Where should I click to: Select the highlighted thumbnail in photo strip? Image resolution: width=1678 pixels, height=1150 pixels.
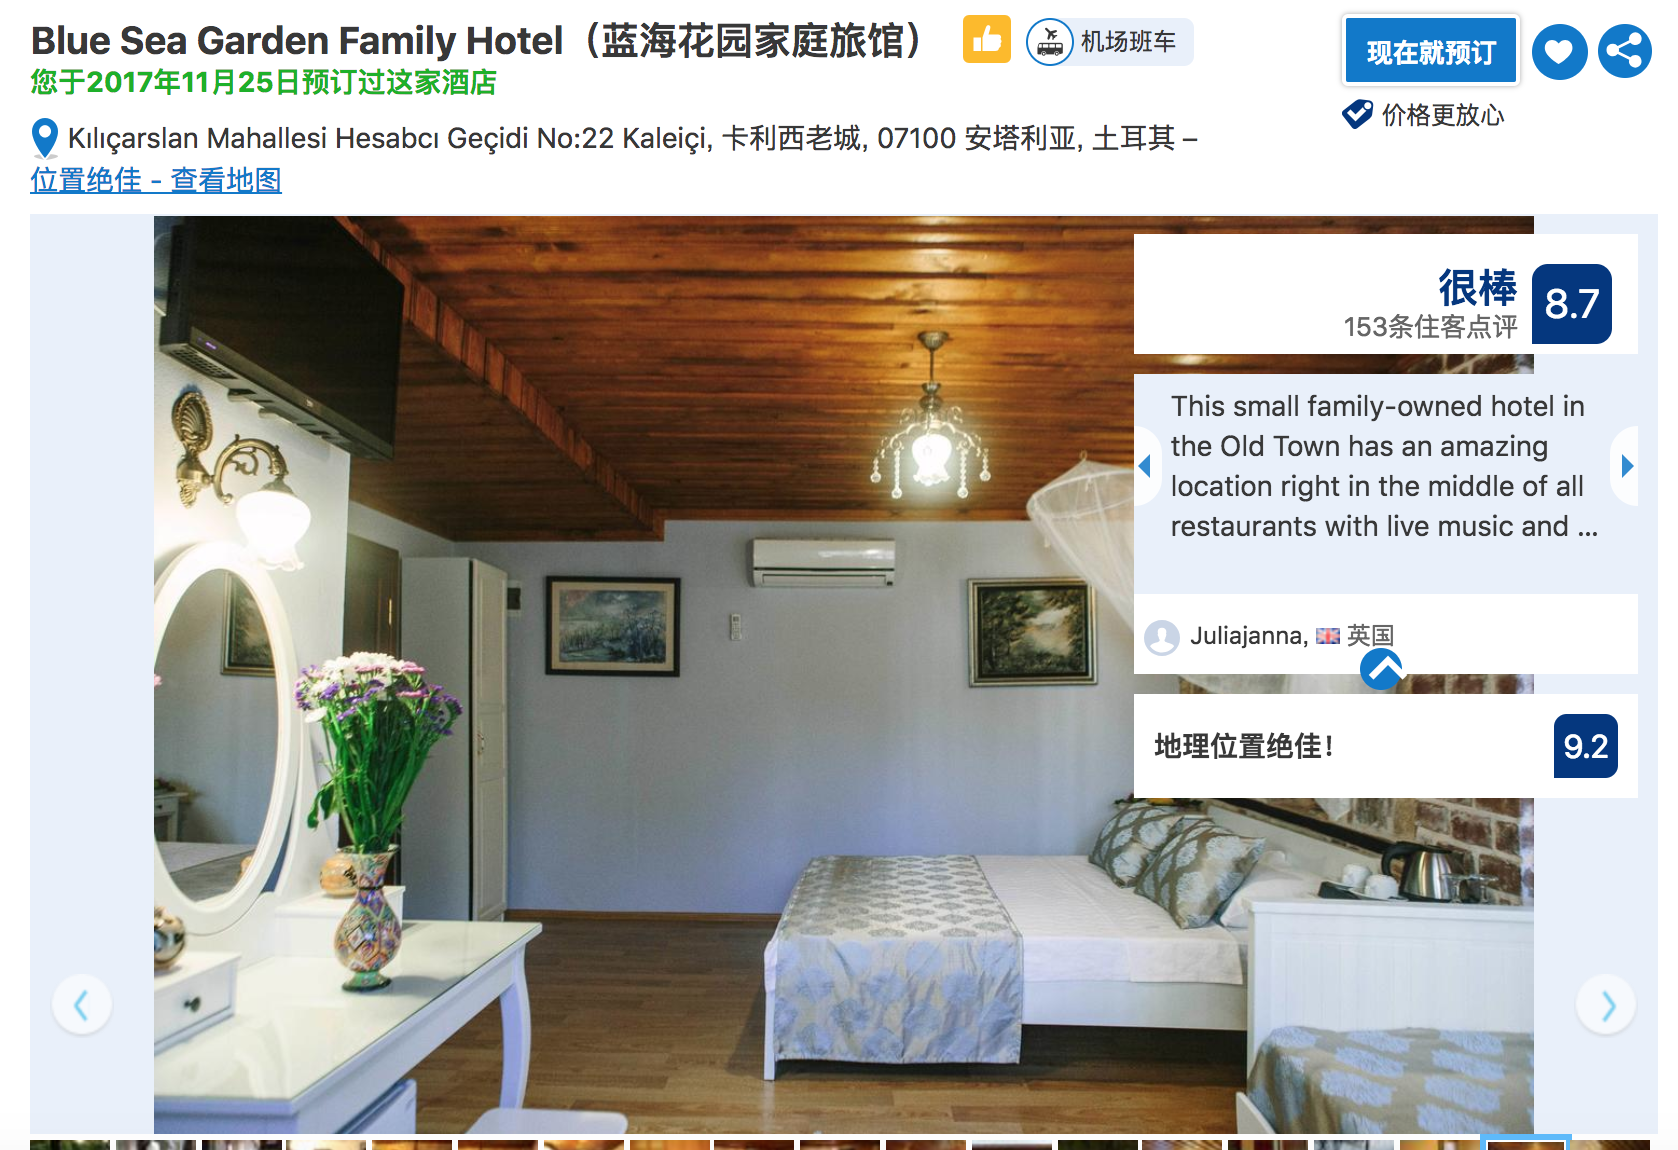[1527, 1143]
